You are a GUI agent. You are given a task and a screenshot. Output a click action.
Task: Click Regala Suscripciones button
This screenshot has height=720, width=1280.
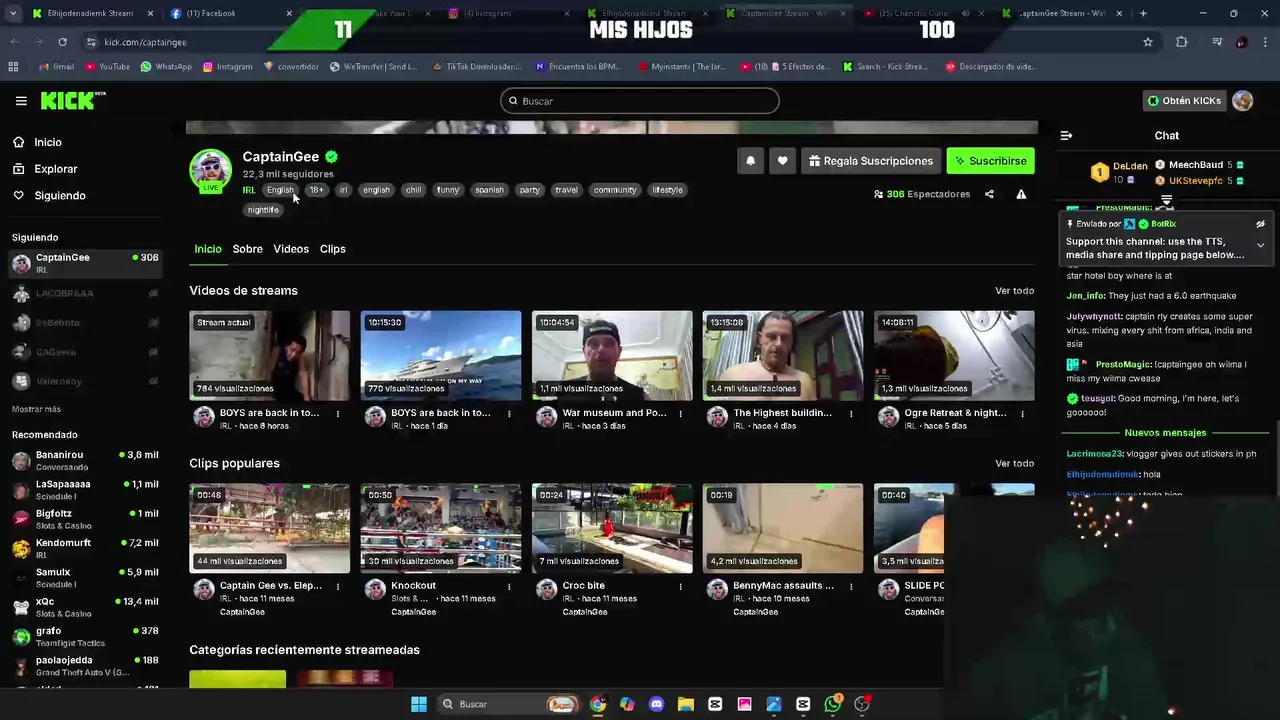(870, 161)
